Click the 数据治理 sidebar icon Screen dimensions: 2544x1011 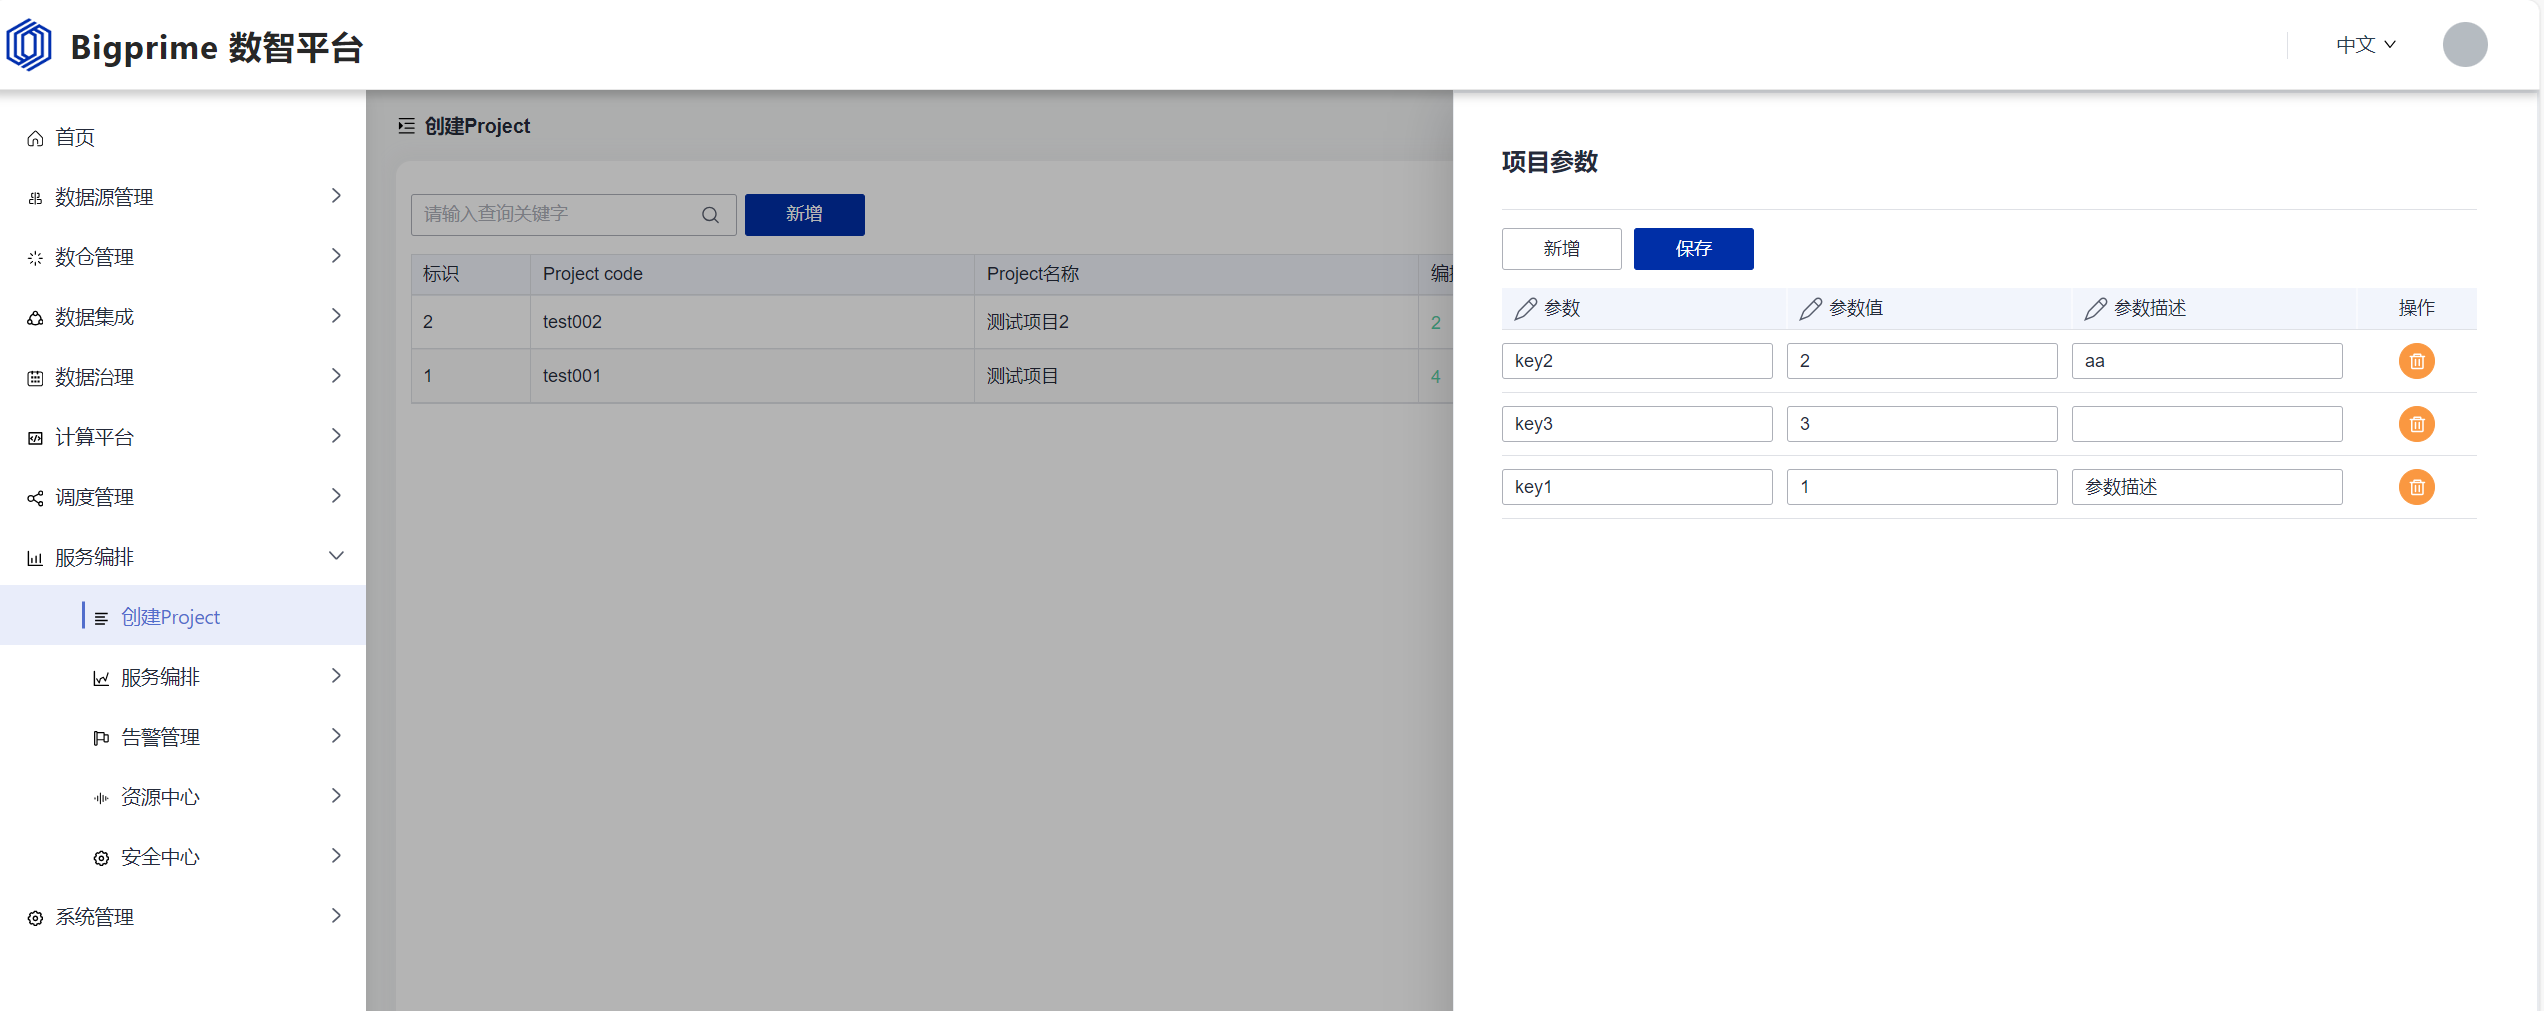pos(35,378)
